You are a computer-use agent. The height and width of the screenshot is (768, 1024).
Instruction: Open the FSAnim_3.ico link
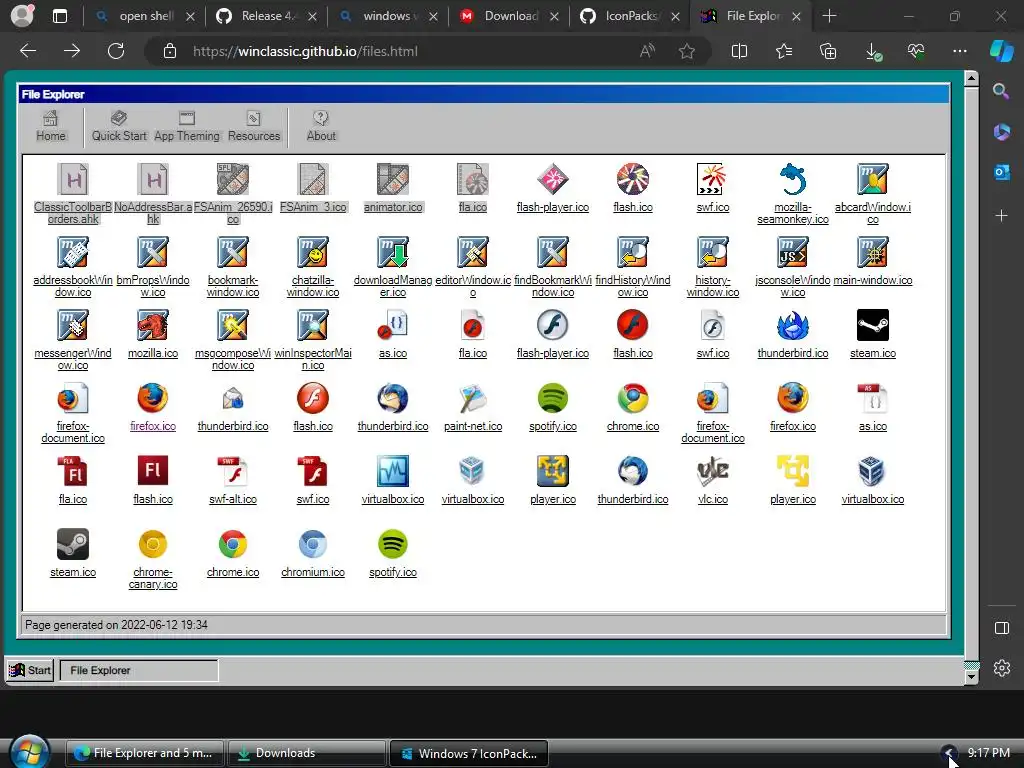click(x=313, y=207)
